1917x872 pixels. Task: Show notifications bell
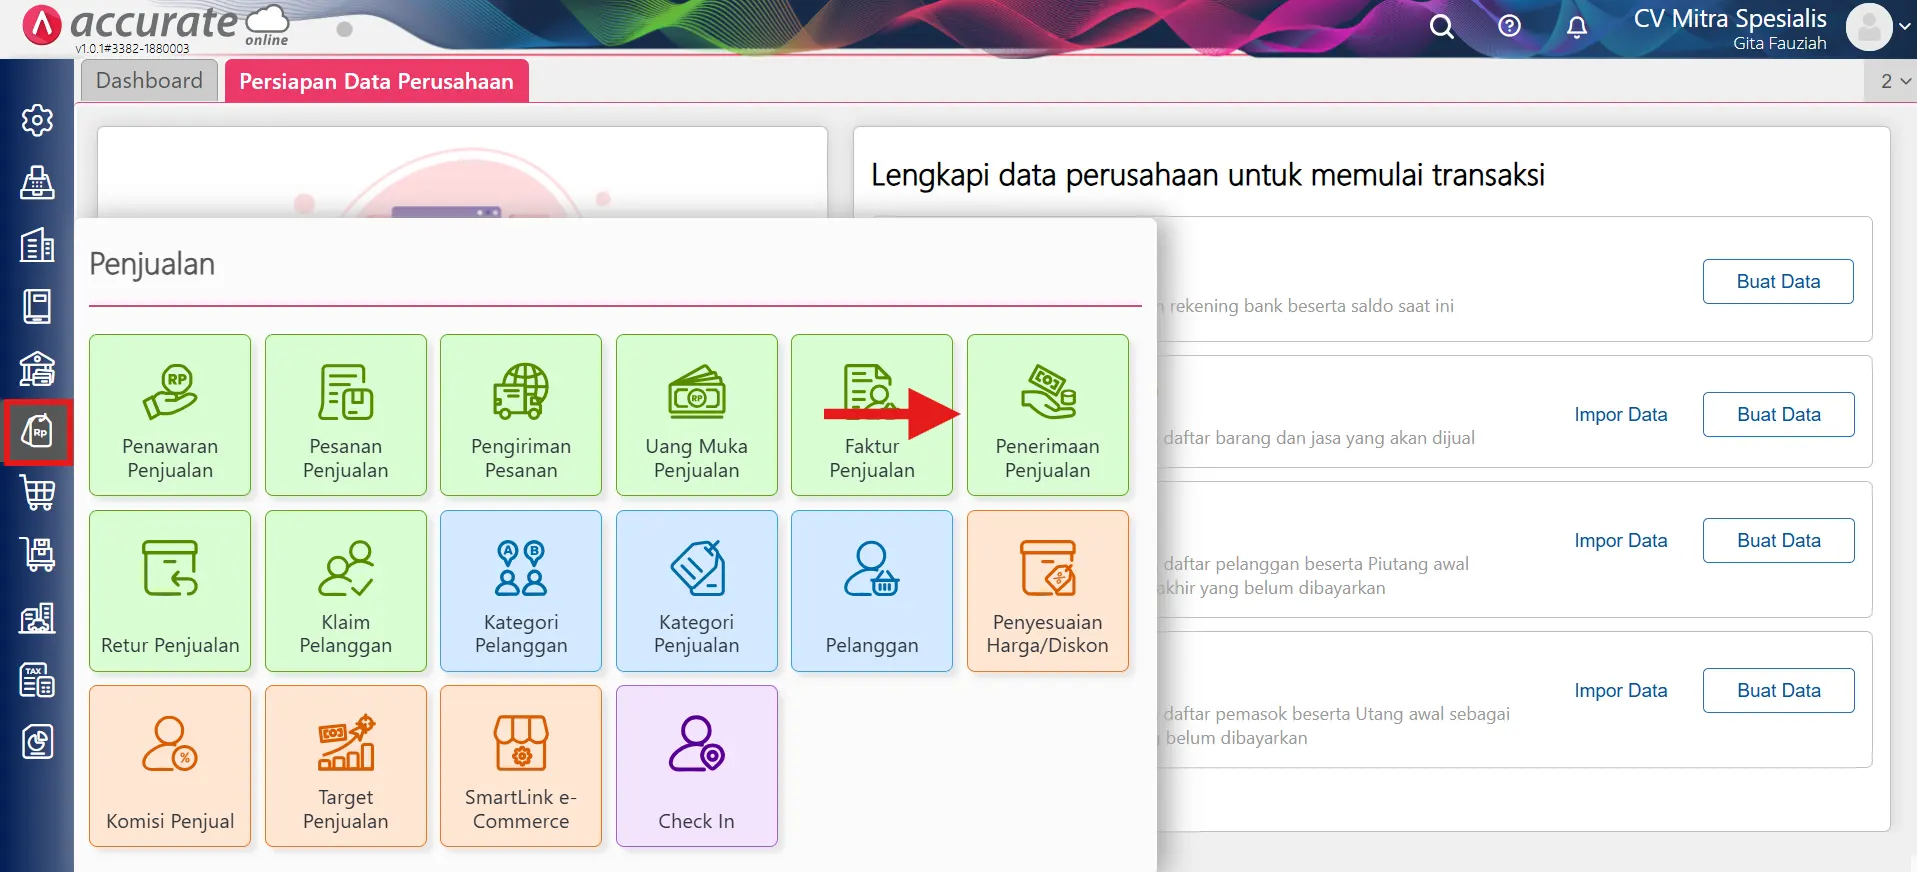(x=1576, y=27)
